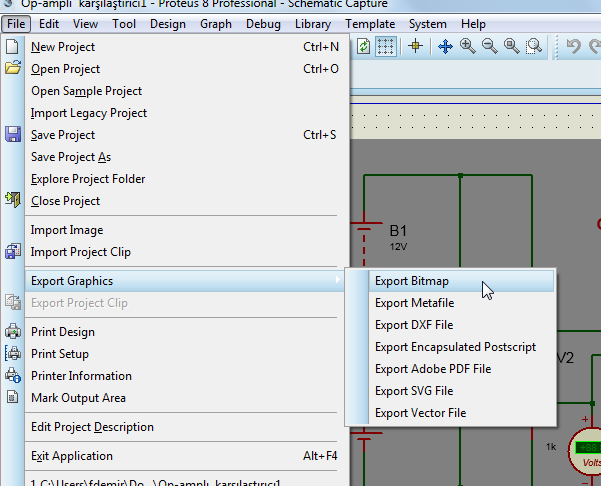Click the Save Project floppy disk icon
The image size is (601, 486).
13,135
